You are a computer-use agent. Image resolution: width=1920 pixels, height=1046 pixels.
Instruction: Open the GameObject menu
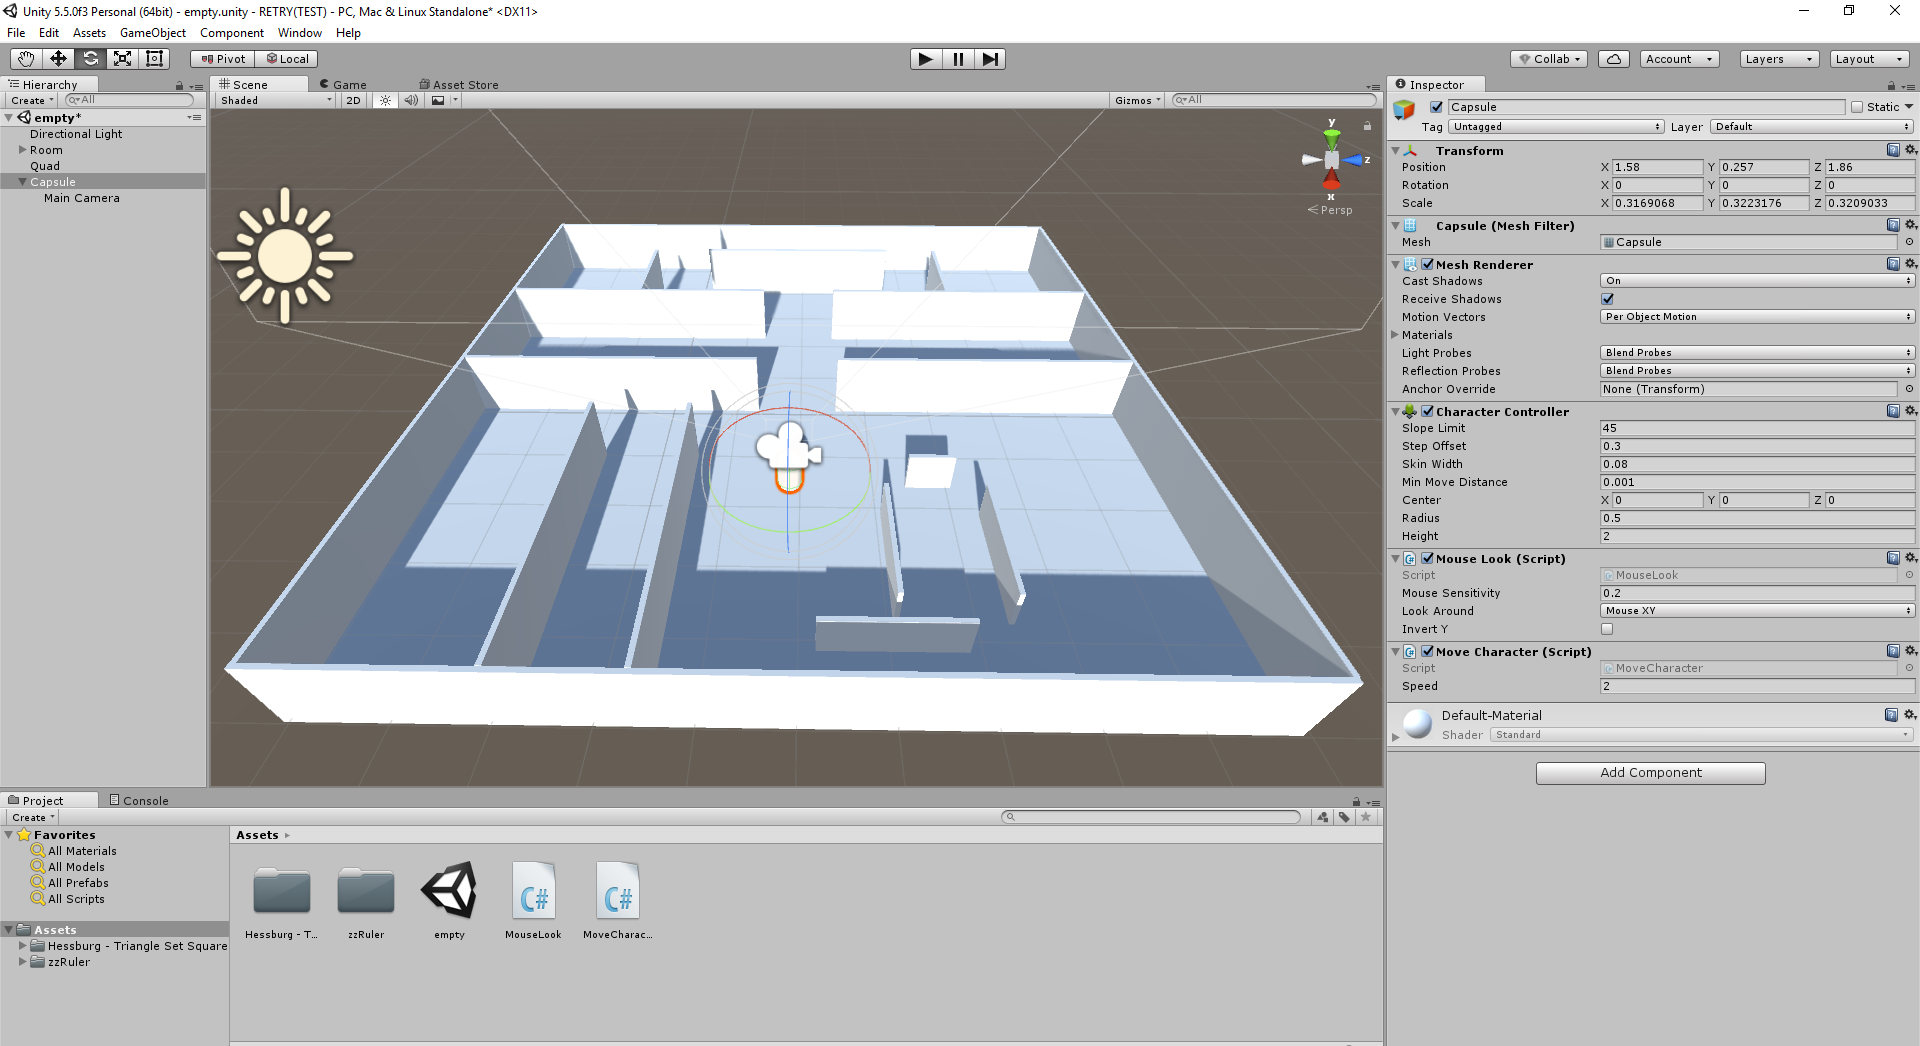(153, 33)
